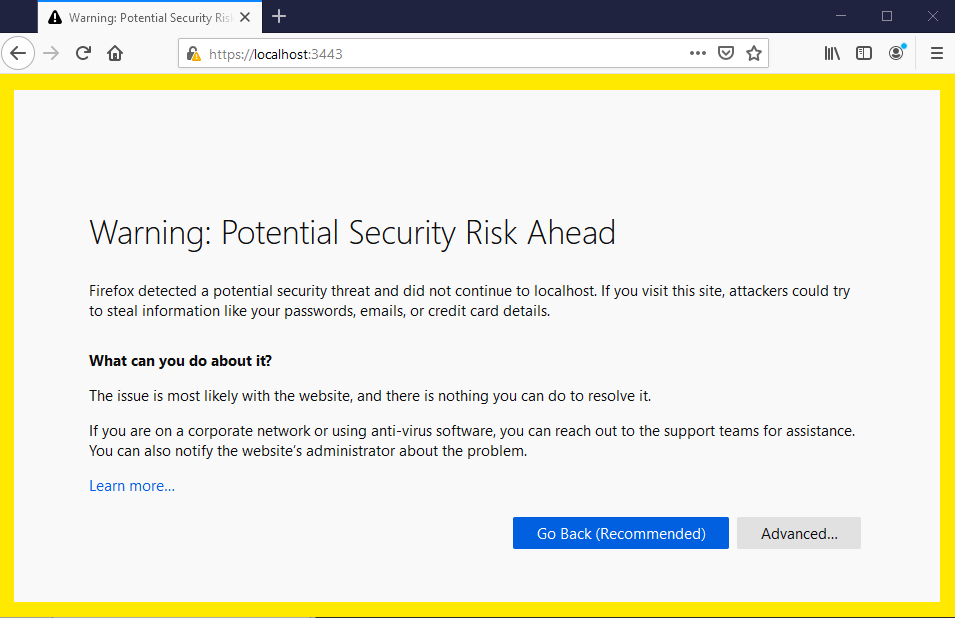Click the Back navigation arrow

[18, 54]
